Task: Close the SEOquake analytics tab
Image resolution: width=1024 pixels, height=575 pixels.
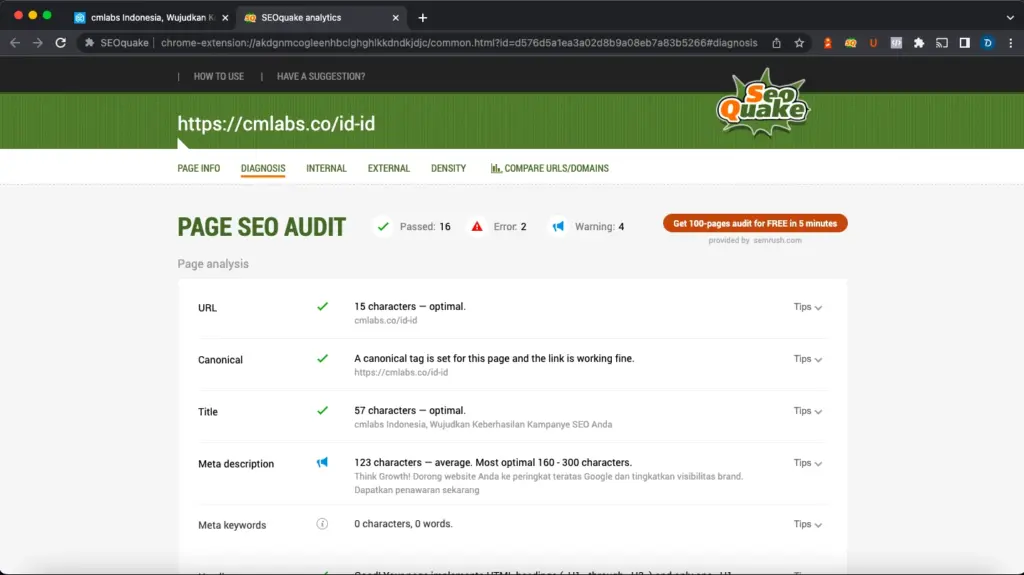Action: [x=395, y=18]
